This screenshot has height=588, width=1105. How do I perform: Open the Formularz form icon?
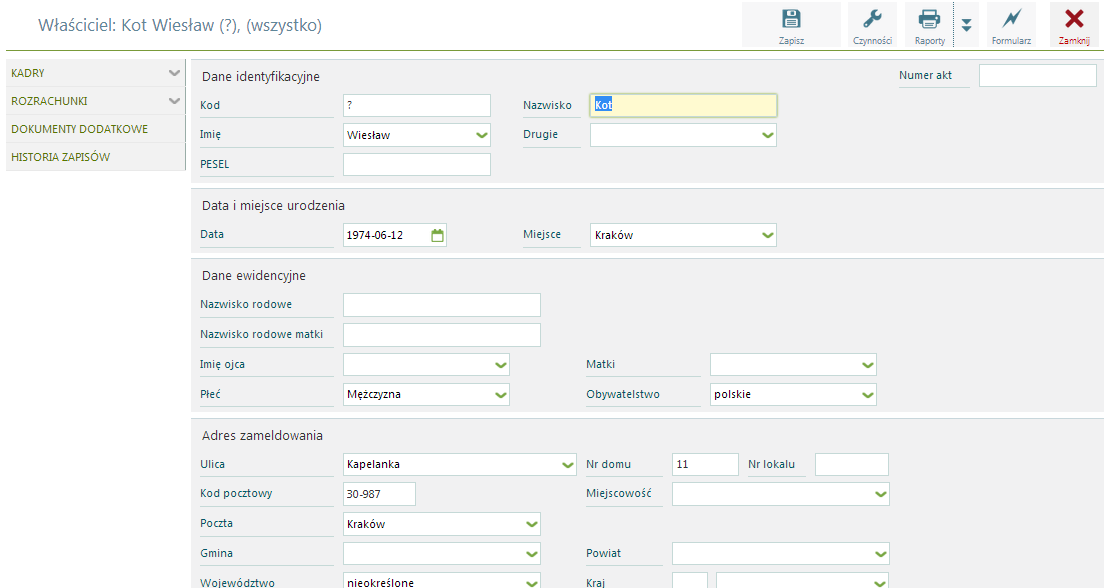click(x=1011, y=25)
